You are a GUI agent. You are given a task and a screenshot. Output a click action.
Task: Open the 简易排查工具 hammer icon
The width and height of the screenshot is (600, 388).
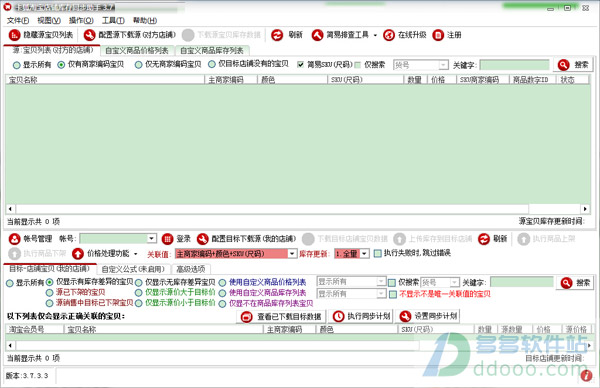(x=317, y=35)
